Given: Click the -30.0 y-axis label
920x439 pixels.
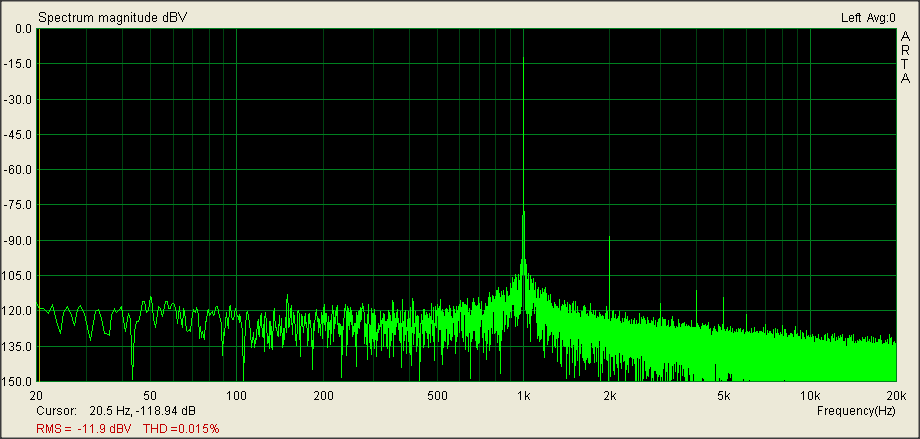Looking at the screenshot, I should pos(19,99).
